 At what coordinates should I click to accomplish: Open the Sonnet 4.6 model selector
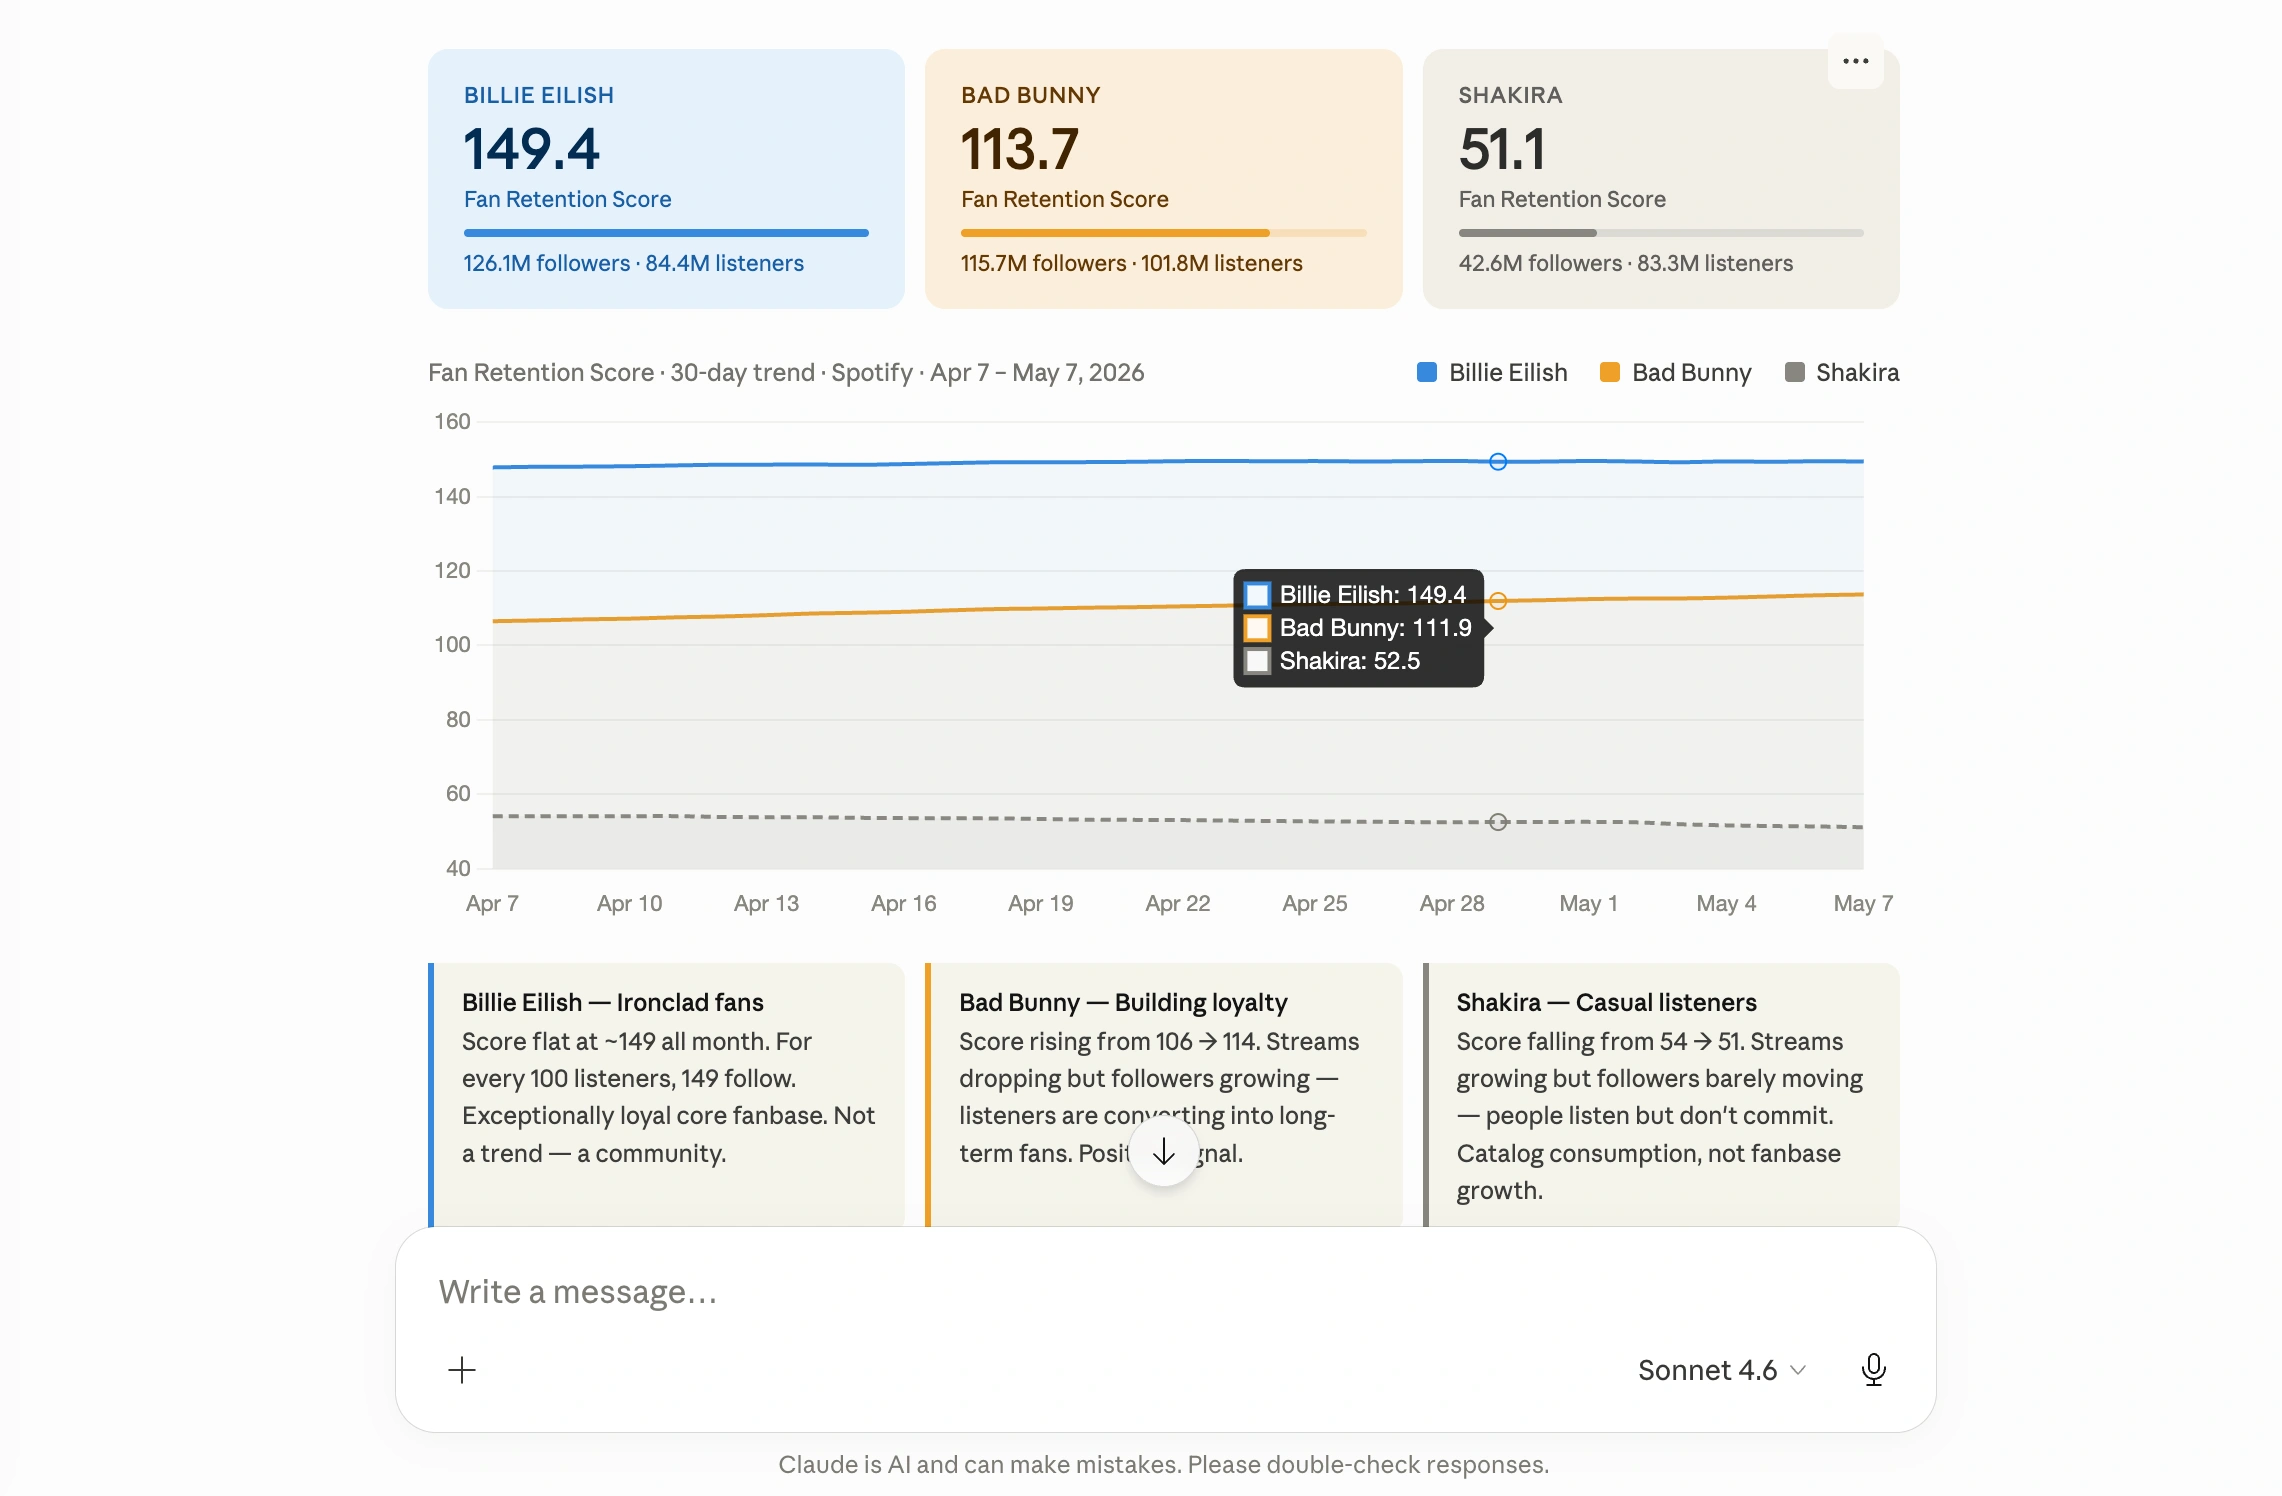coord(1721,1369)
